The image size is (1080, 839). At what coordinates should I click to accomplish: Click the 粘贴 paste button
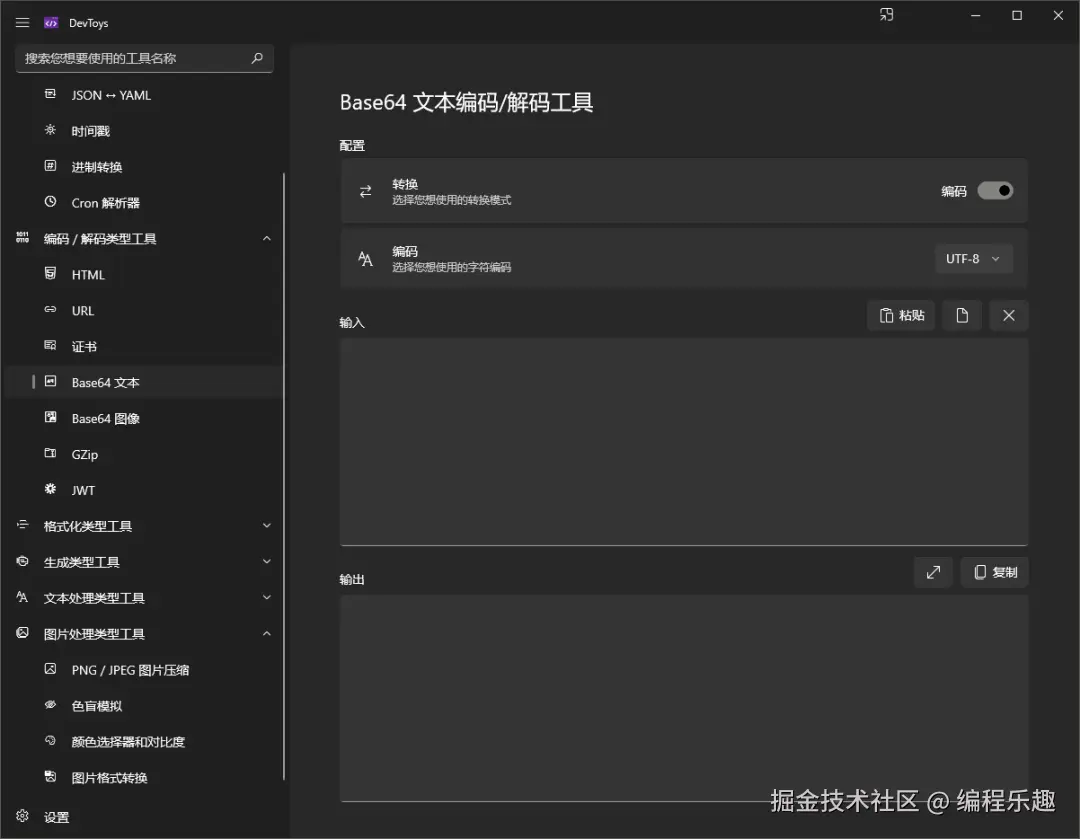tap(901, 315)
